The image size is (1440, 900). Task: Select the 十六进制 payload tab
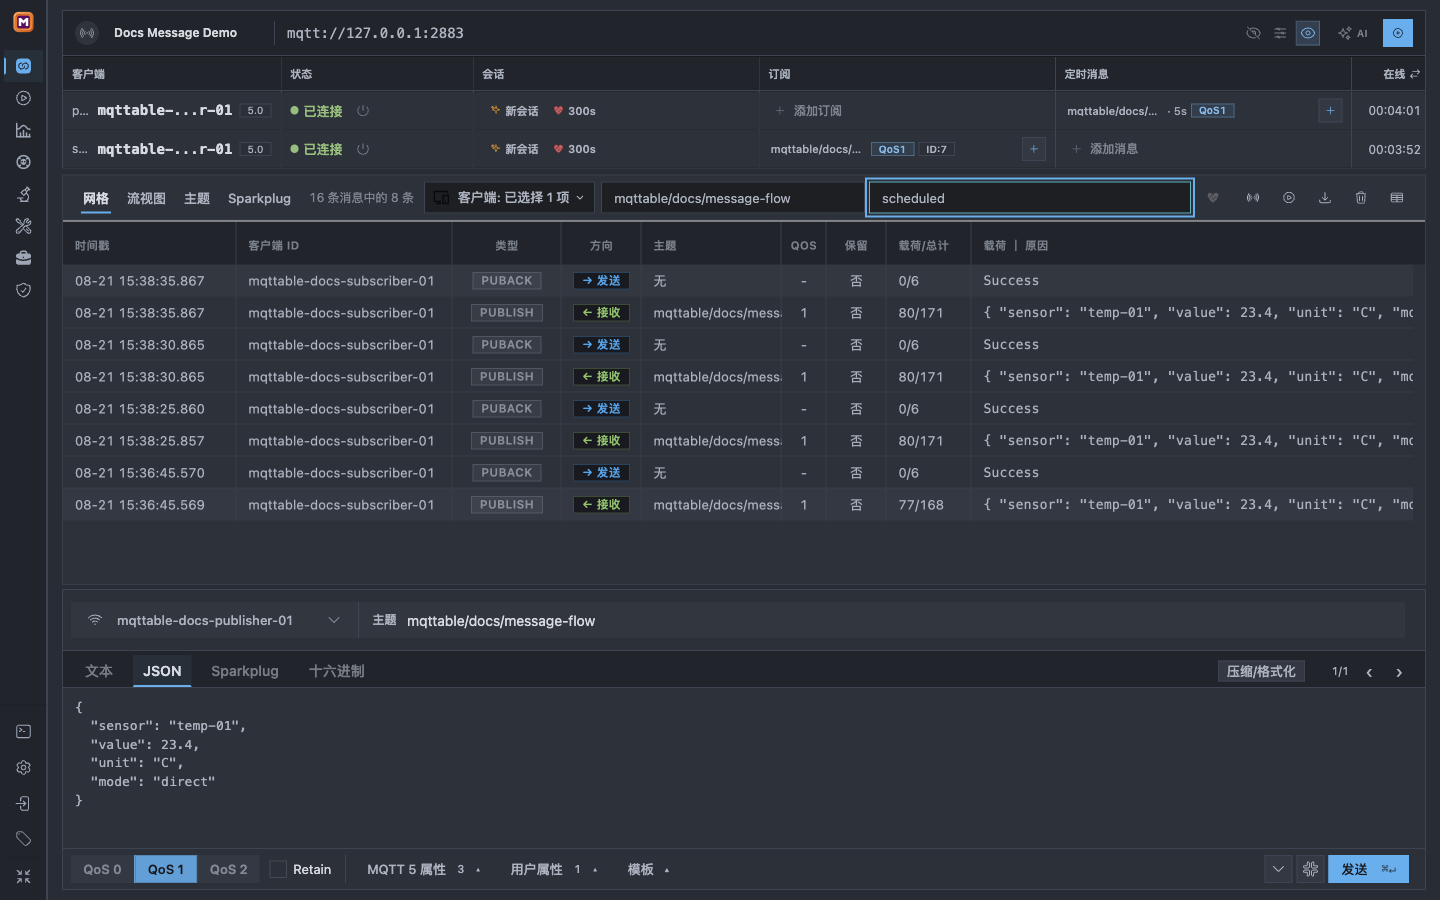336,671
